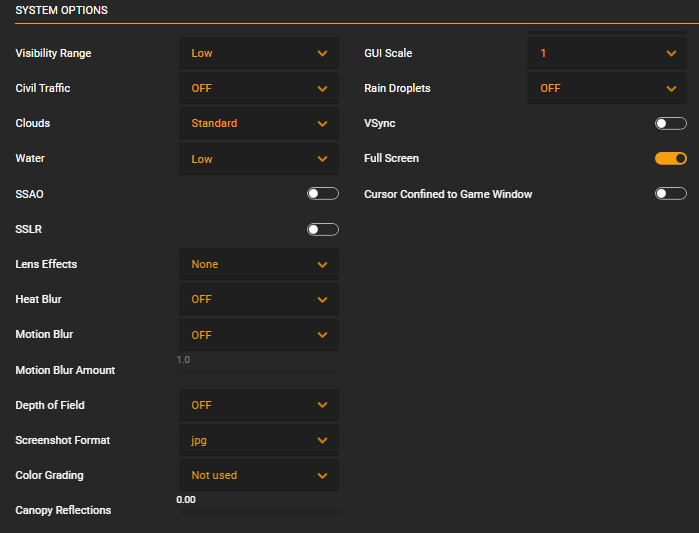The height and width of the screenshot is (533, 699).
Task: Click the Depth of Field chevron arrow
Action: click(x=322, y=405)
